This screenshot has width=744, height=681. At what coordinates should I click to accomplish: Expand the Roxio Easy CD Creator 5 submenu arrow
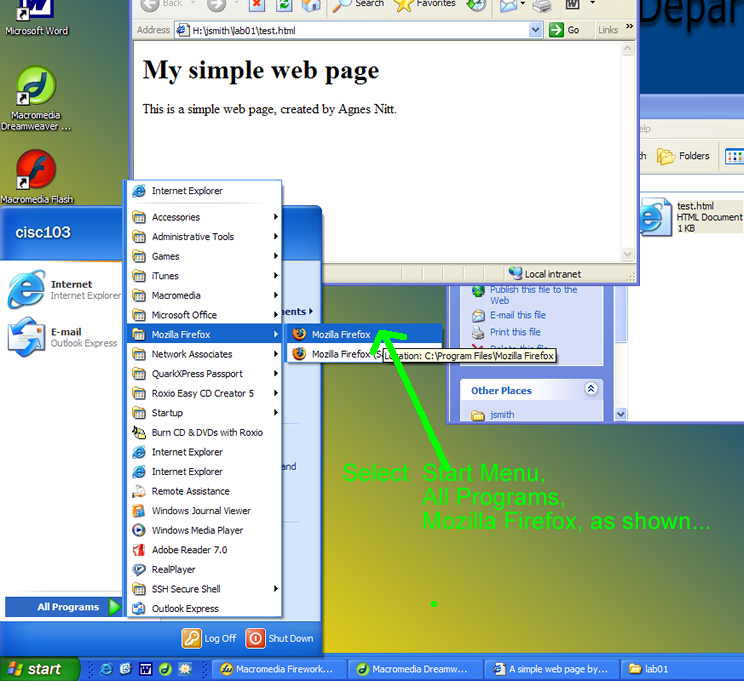pos(276,393)
